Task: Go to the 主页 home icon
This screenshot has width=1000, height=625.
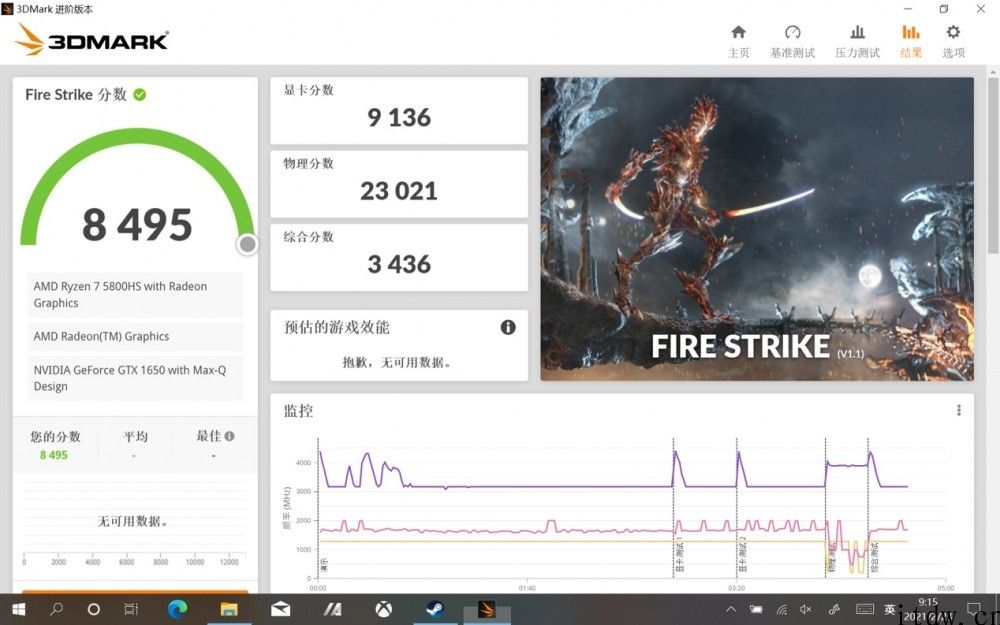Action: (x=739, y=33)
